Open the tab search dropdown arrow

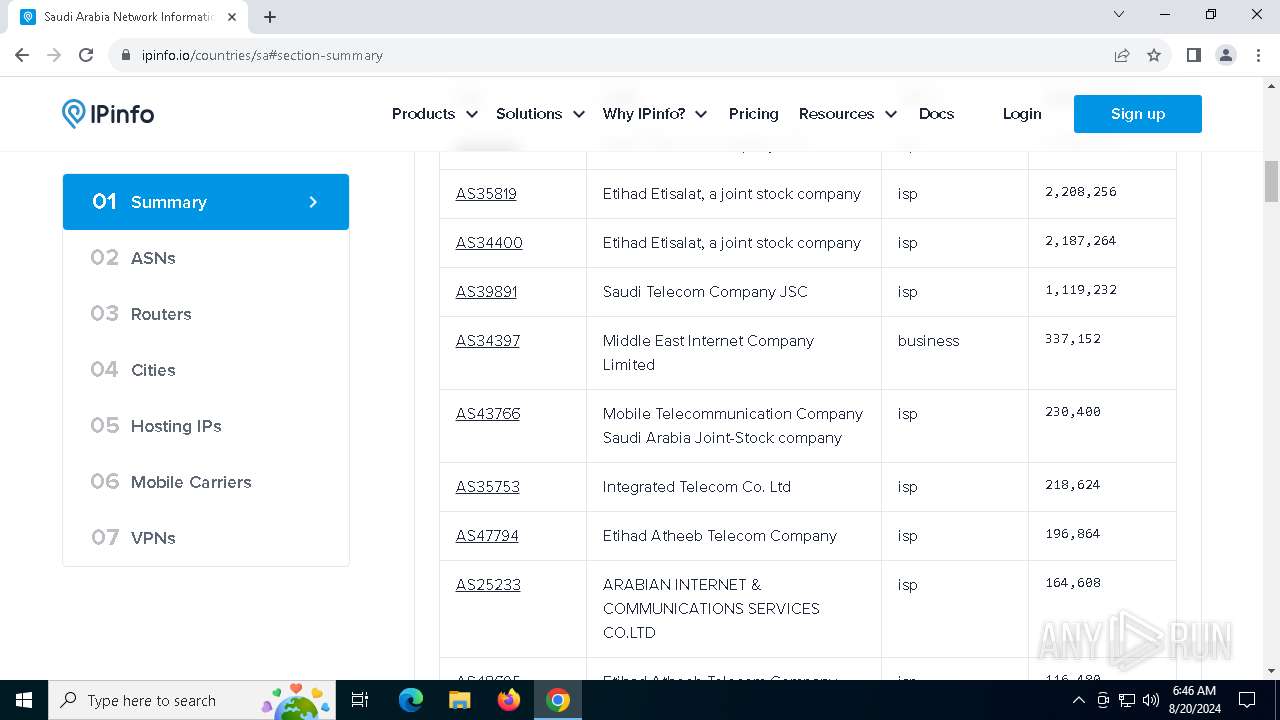1119,15
